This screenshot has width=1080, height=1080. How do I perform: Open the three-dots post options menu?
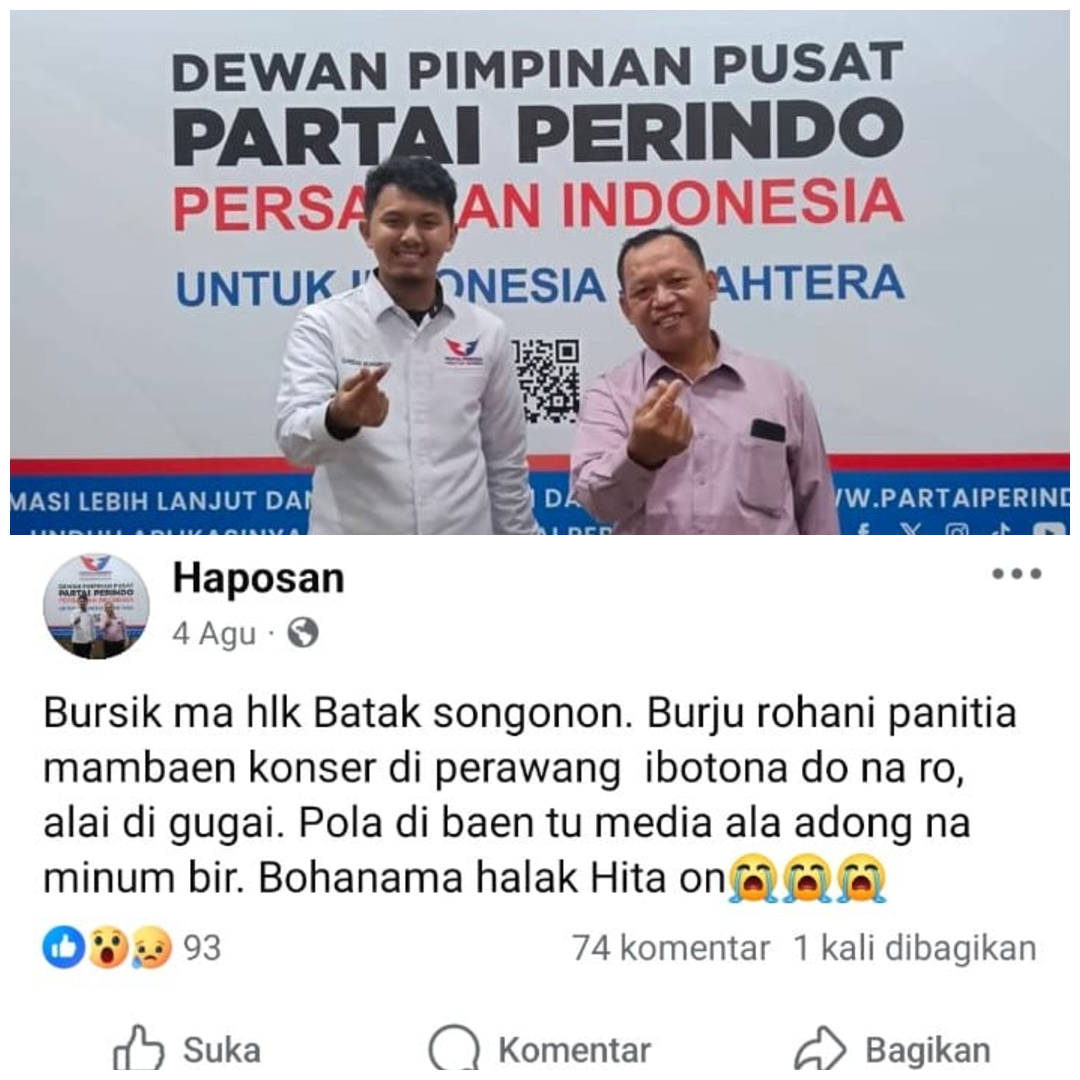(x=1017, y=574)
